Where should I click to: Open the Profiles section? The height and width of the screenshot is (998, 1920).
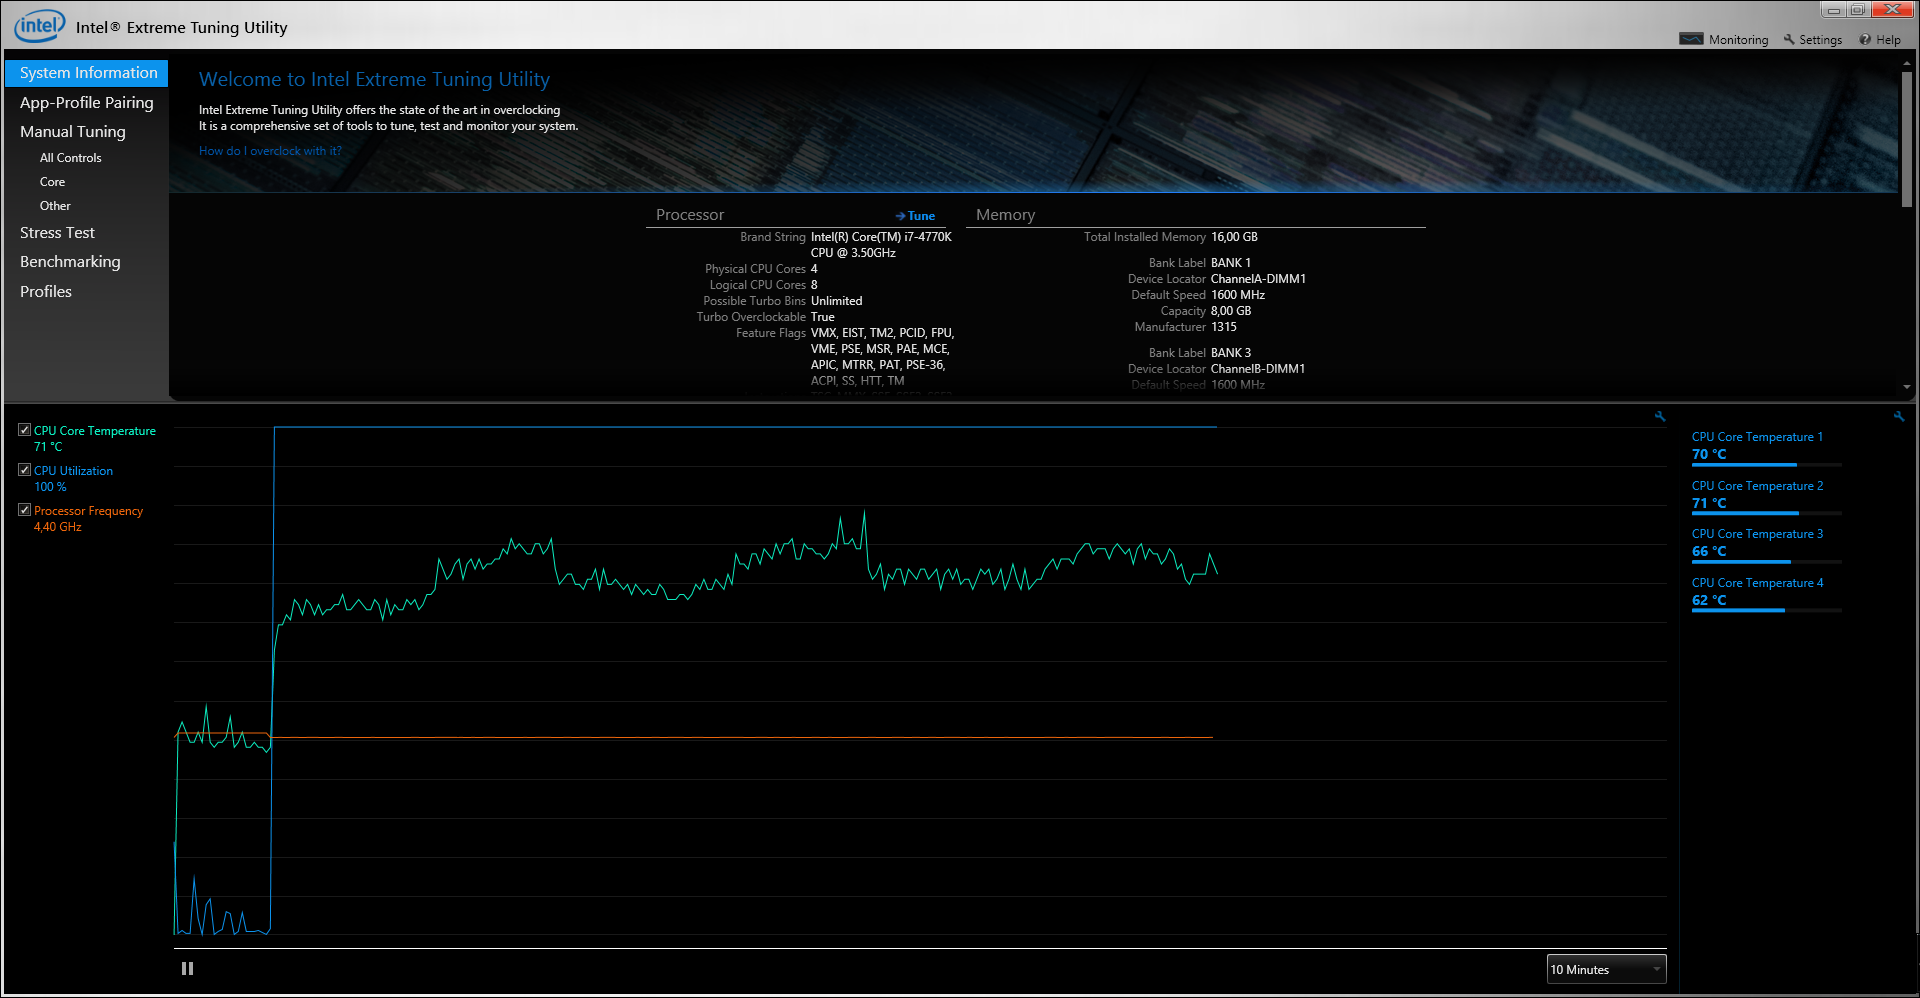point(46,291)
